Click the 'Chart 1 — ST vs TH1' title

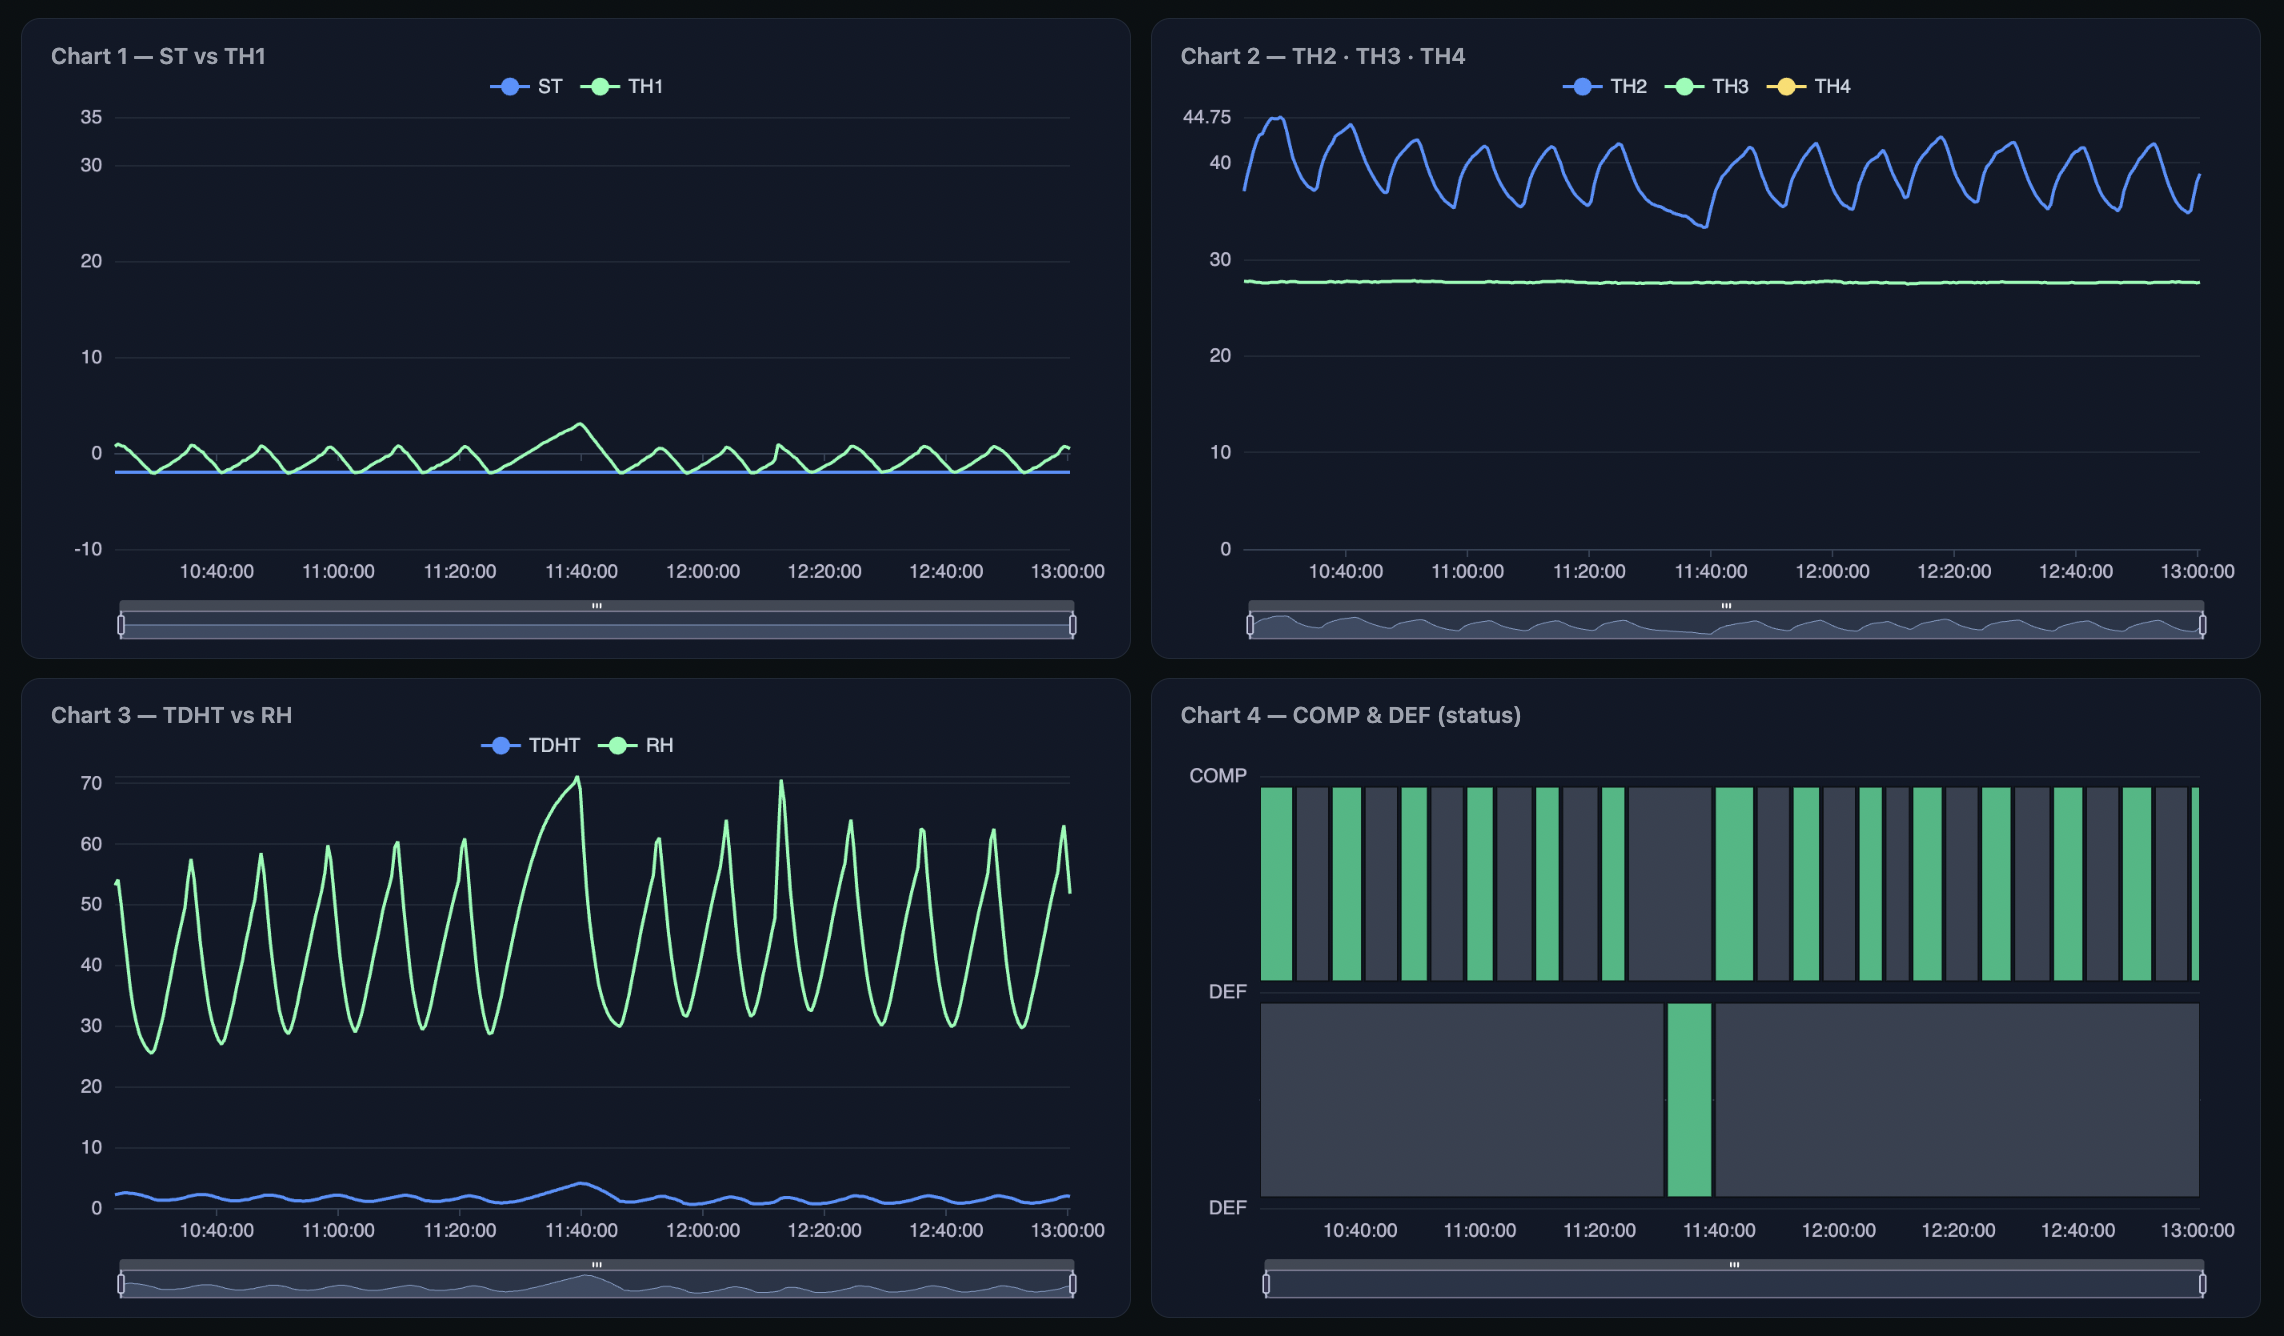[158, 57]
